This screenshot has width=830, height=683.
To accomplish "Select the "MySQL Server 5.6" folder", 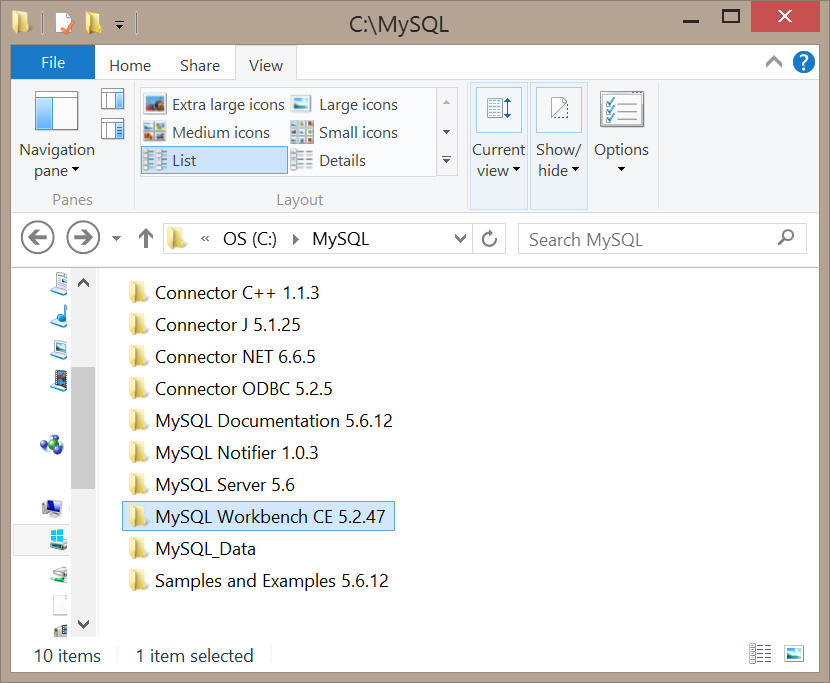I will (x=211, y=484).
